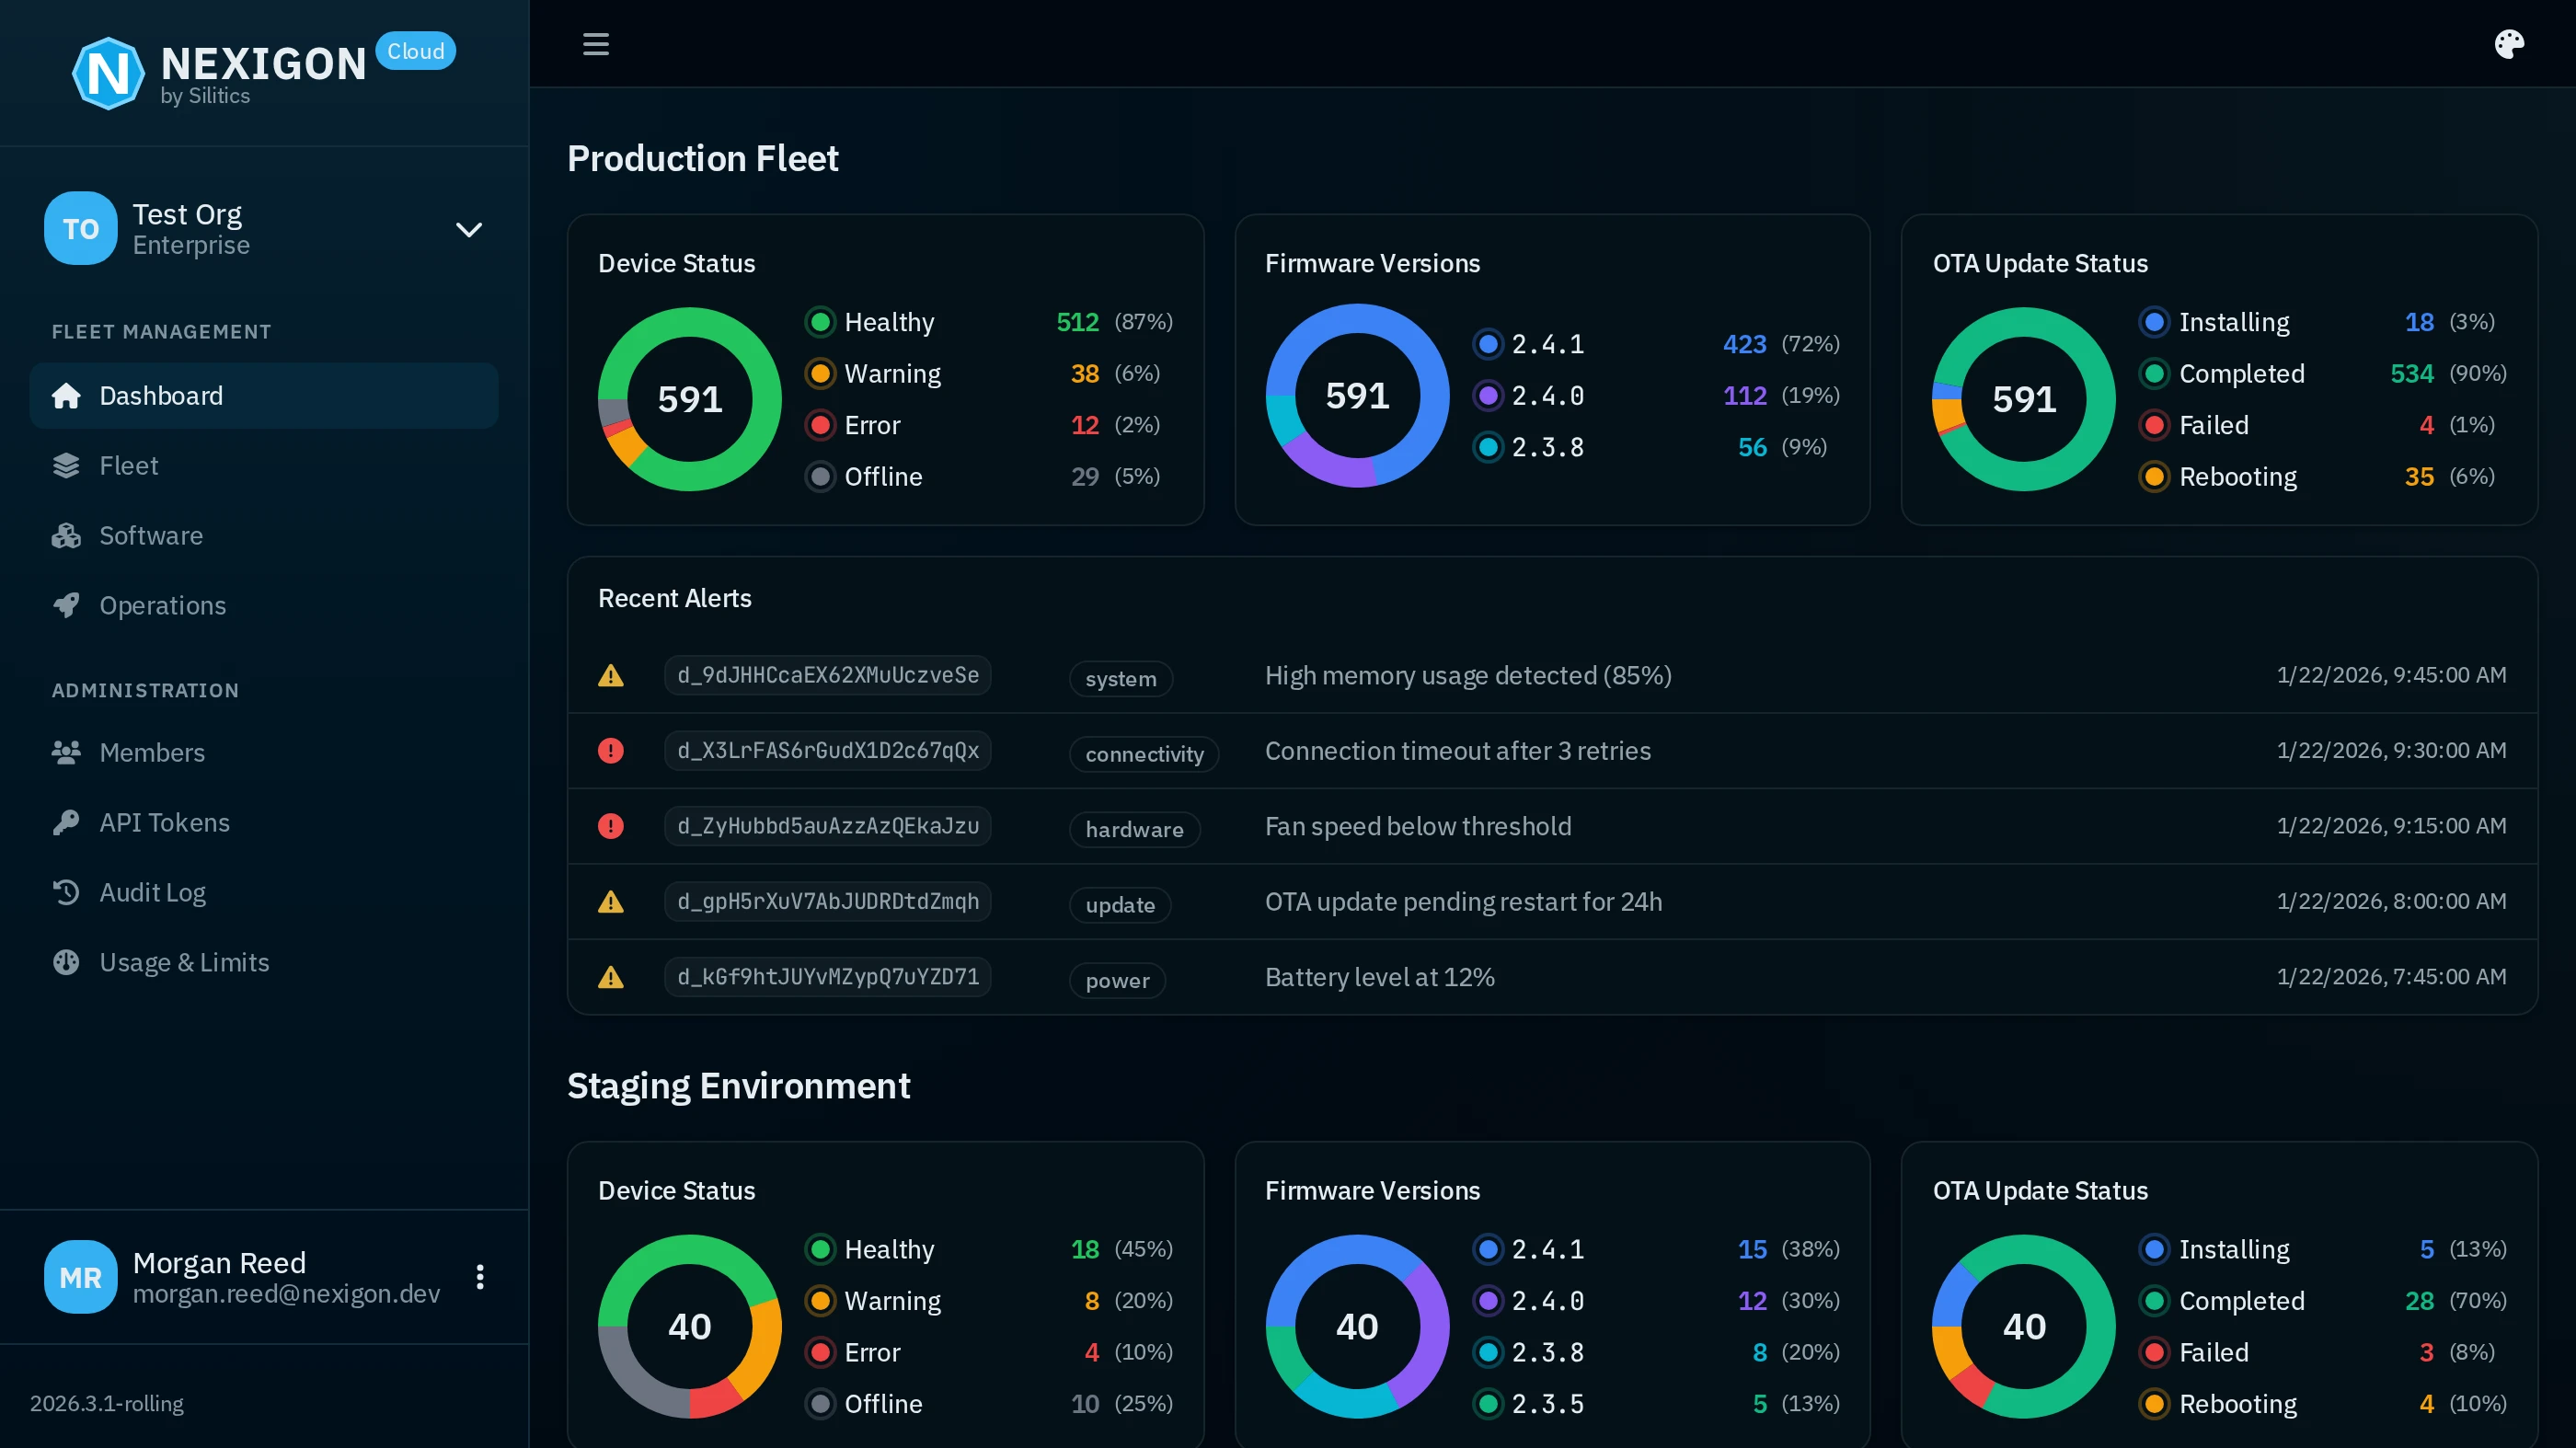Open user options three-dot menu
The width and height of the screenshot is (2576, 1448).
coord(480,1277)
